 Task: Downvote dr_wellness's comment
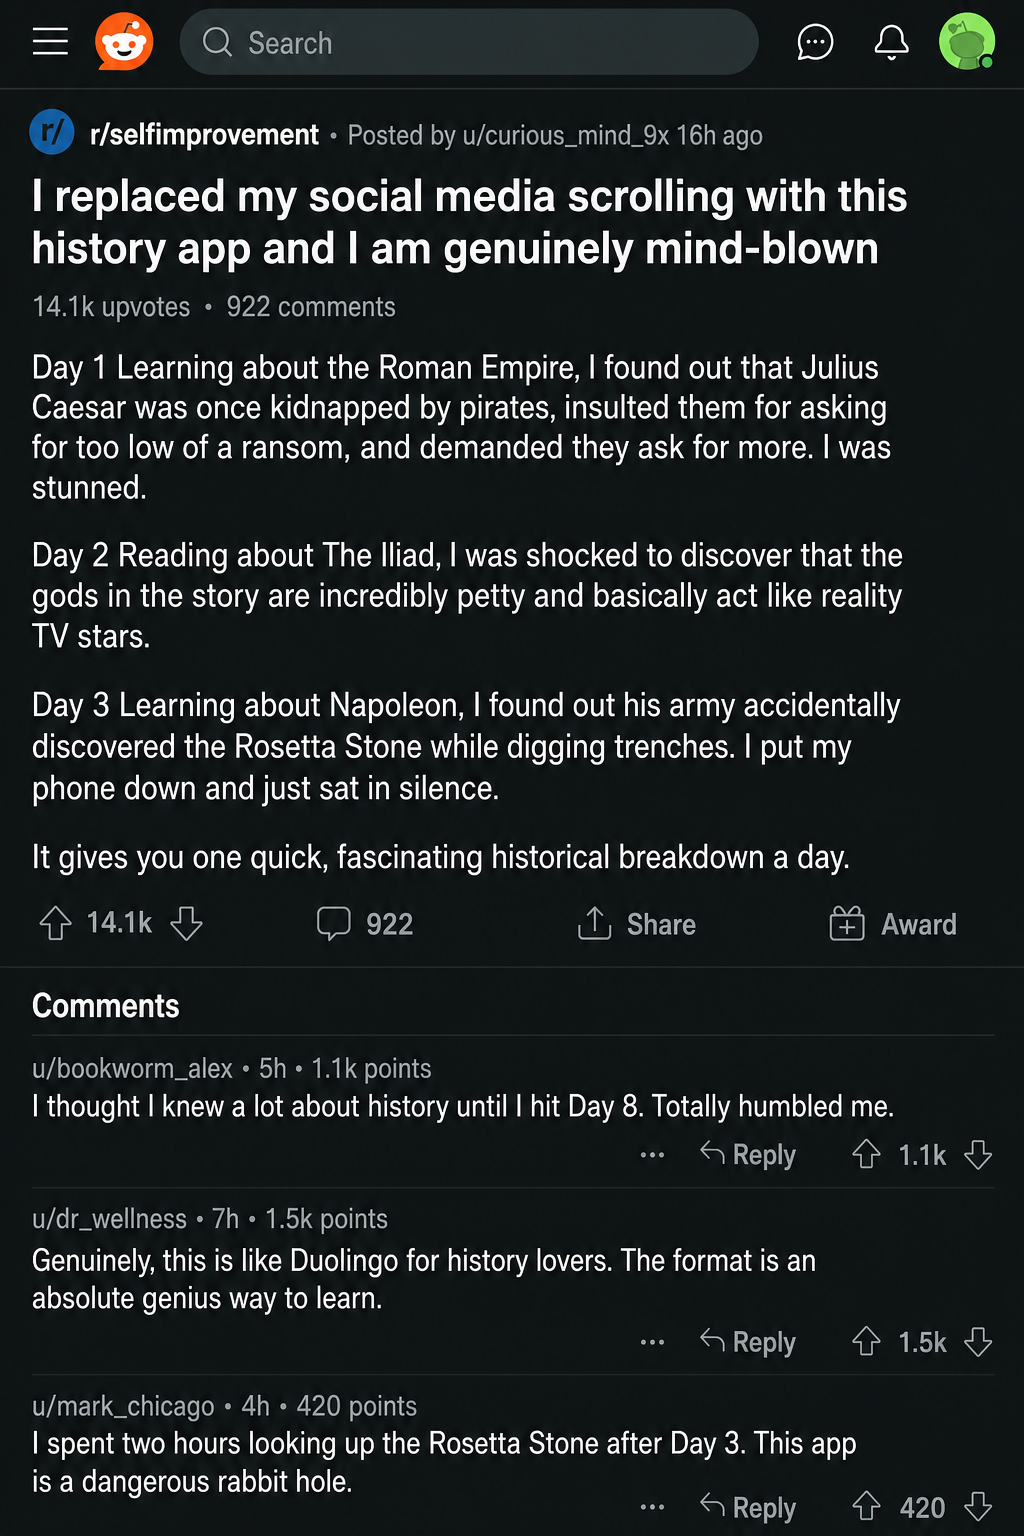click(x=978, y=1342)
